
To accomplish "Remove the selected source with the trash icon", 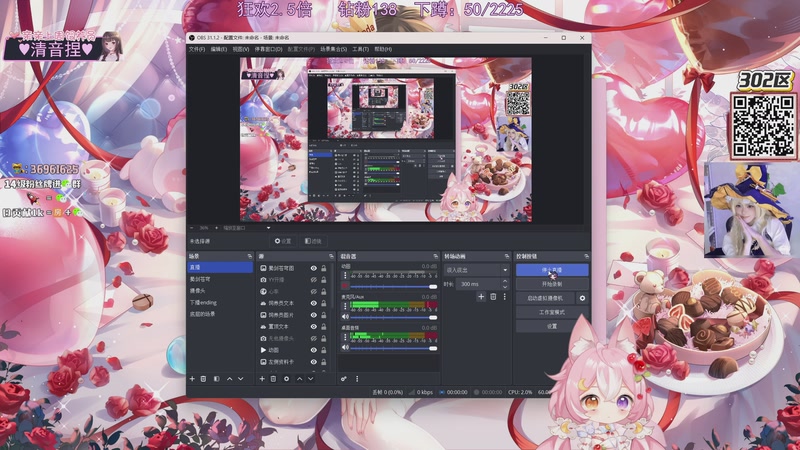I will tap(273, 379).
